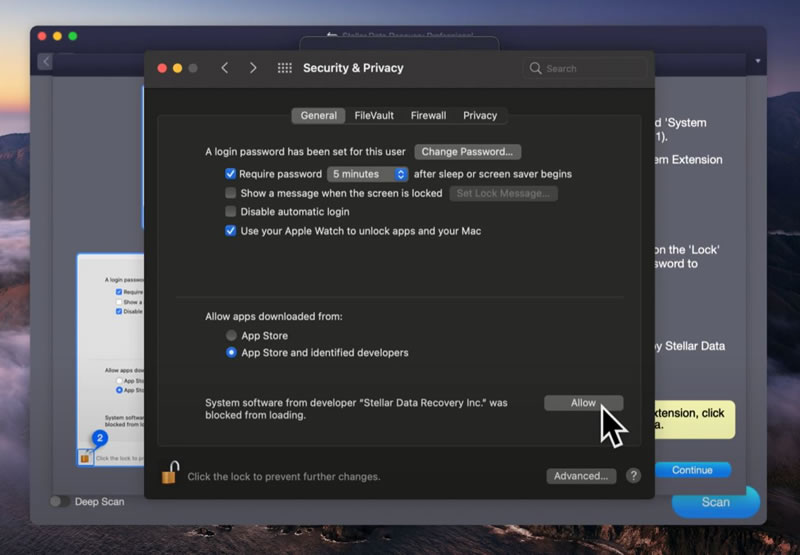Open the Privacy tab
Screen dimensions: 800x555
click(x=480, y=116)
